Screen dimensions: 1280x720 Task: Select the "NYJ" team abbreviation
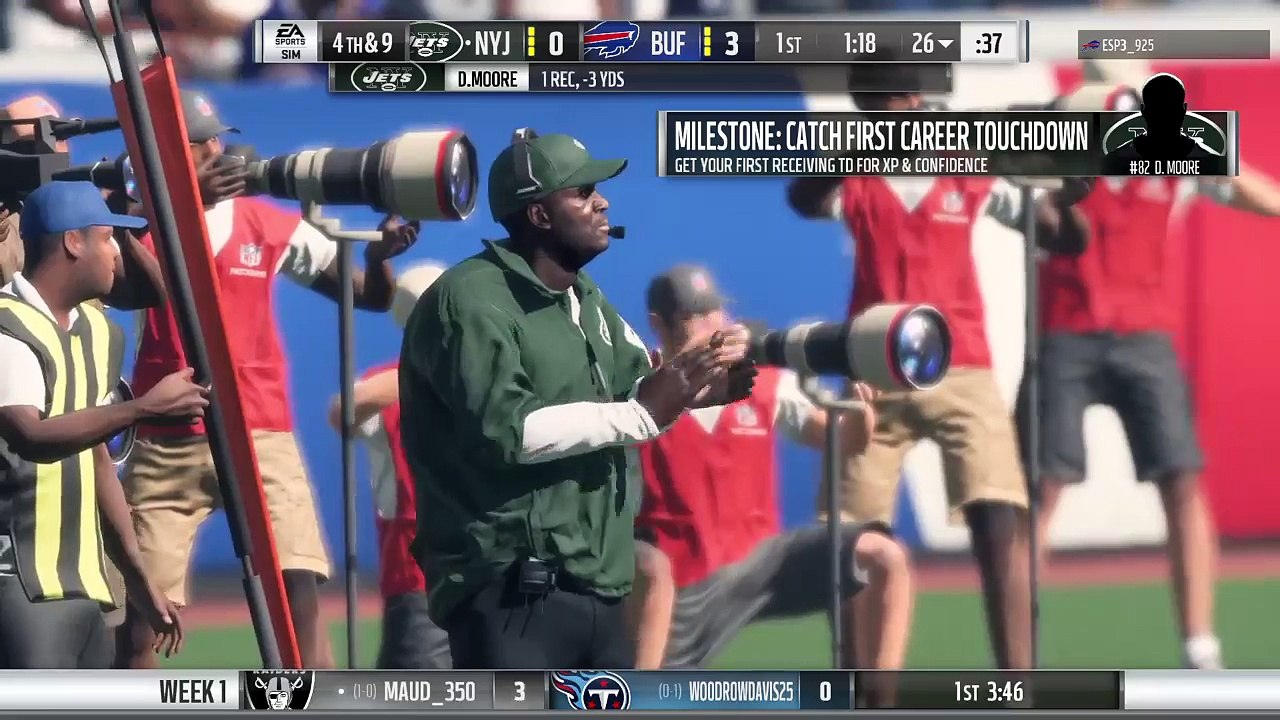tap(492, 44)
